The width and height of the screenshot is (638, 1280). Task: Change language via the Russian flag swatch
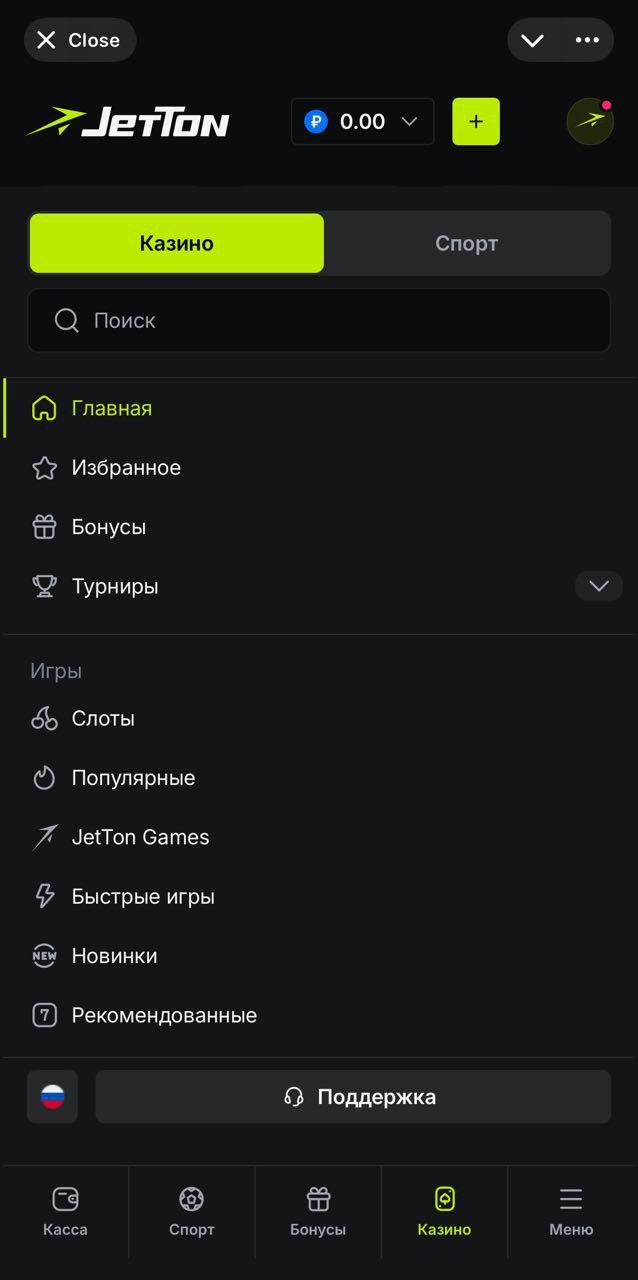tap(52, 1096)
